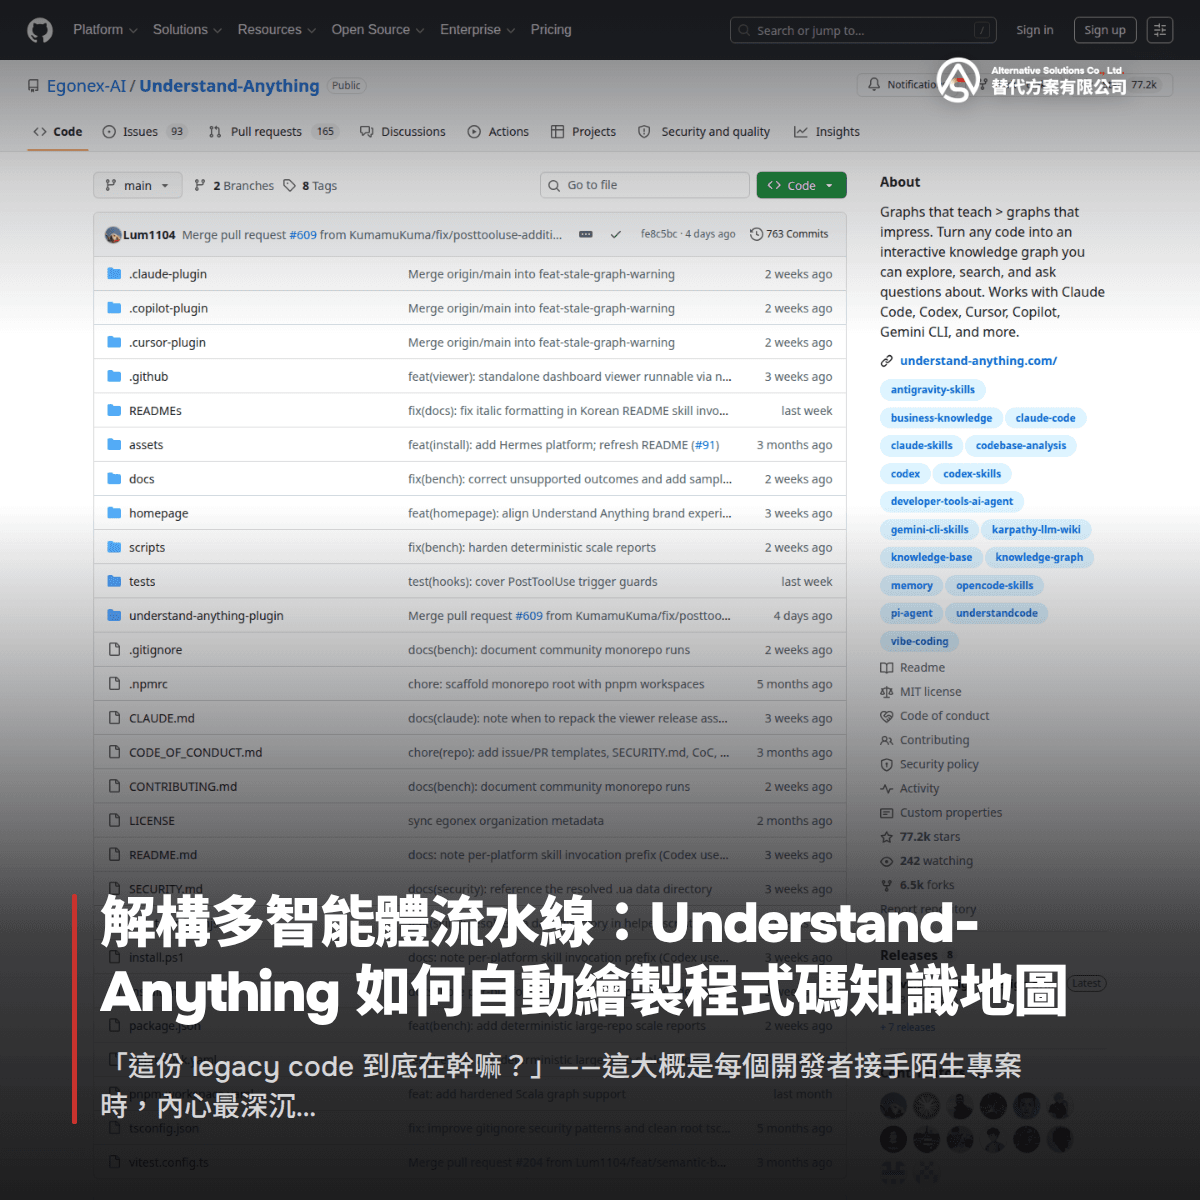Open the Discussions tab
The height and width of the screenshot is (1200, 1200).
point(403,132)
